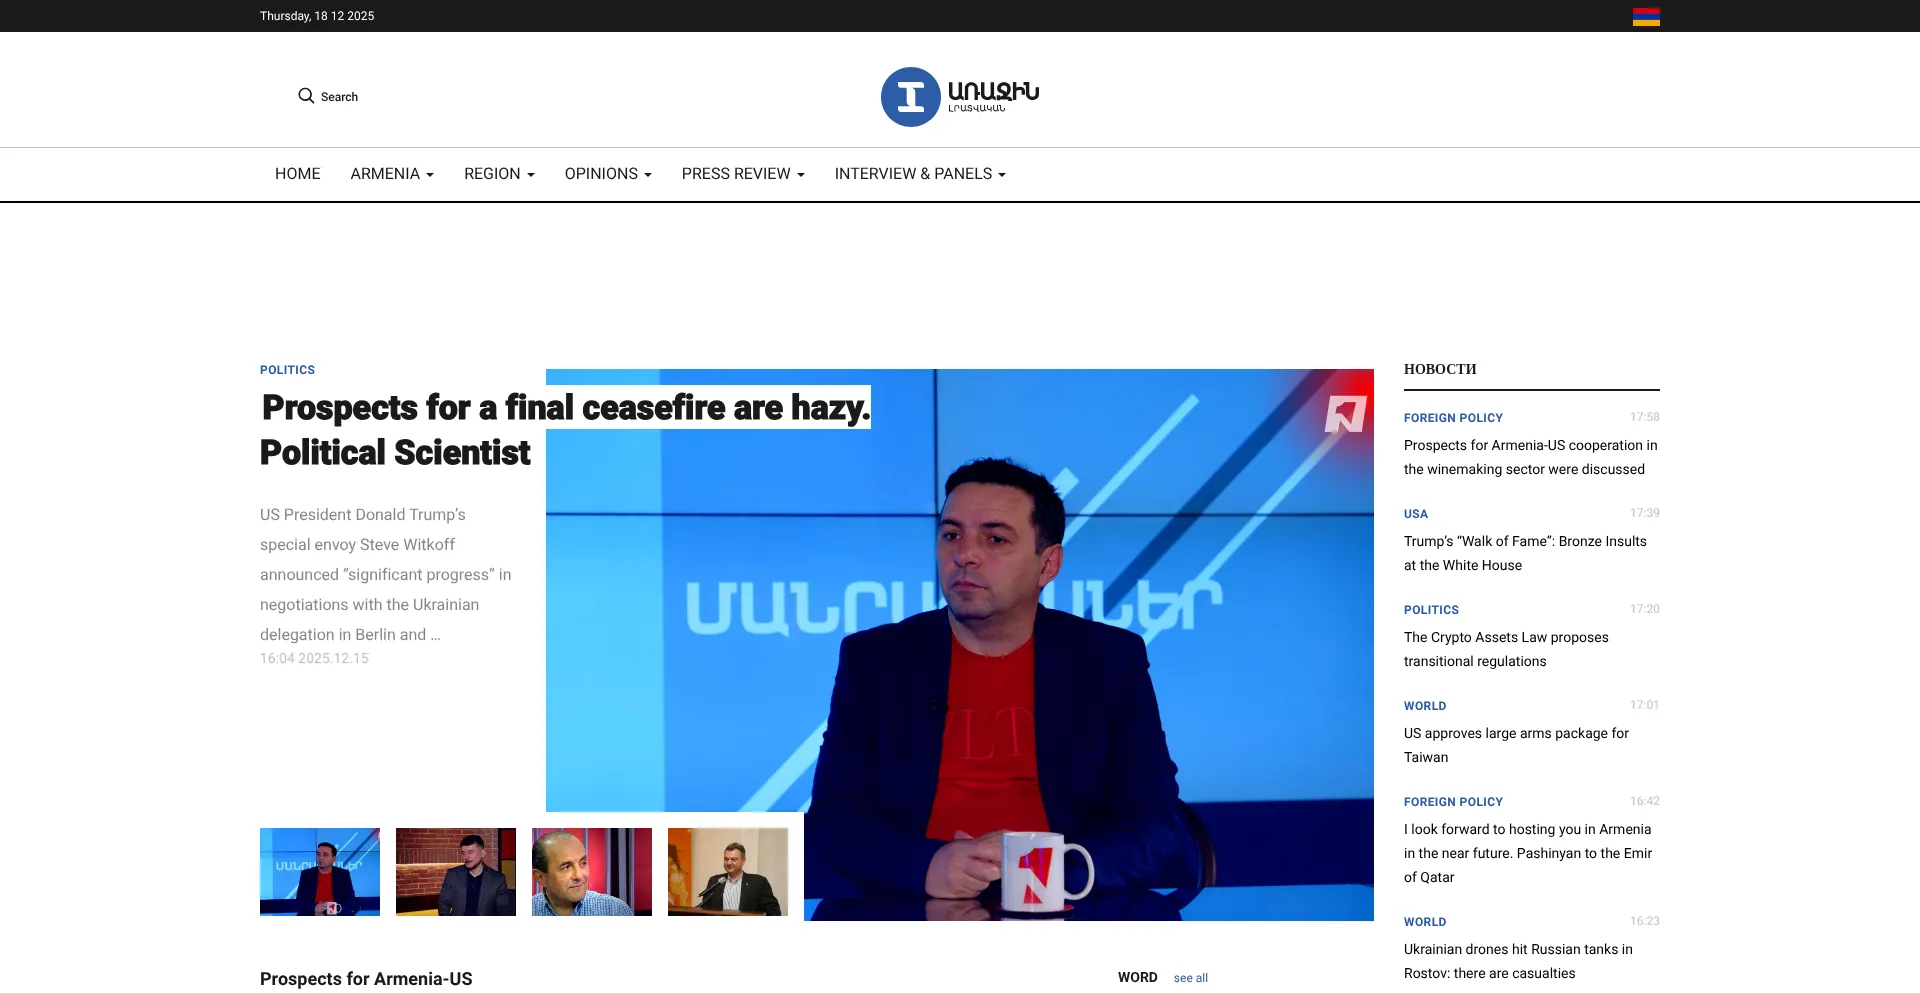Select the thumbnail of man at podium
The height and width of the screenshot is (993, 1920).
728,871
